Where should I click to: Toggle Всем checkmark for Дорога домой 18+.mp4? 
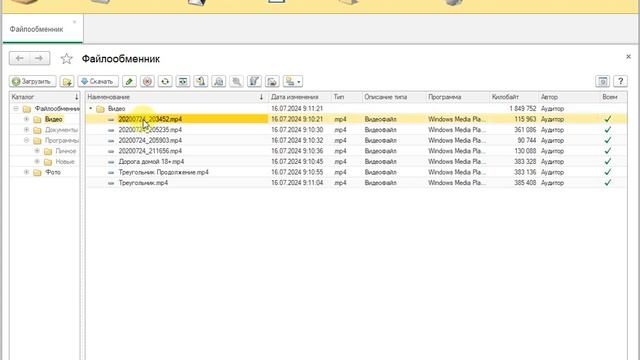[x=608, y=162]
